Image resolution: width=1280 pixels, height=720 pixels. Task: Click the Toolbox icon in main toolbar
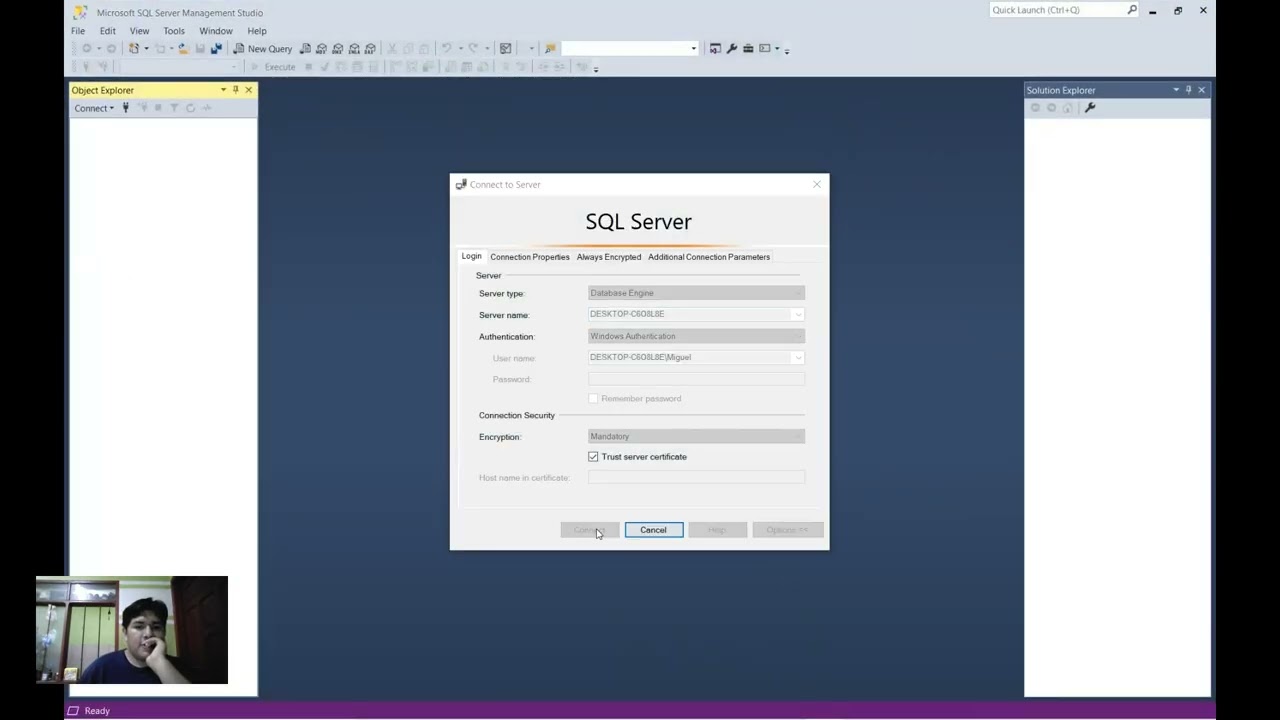click(x=748, y=48)
